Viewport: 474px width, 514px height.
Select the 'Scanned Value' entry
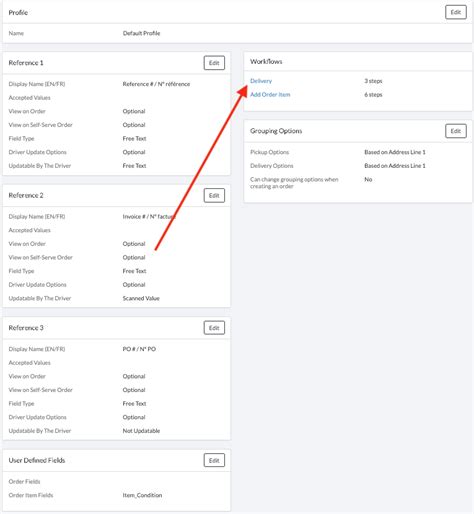141,298
